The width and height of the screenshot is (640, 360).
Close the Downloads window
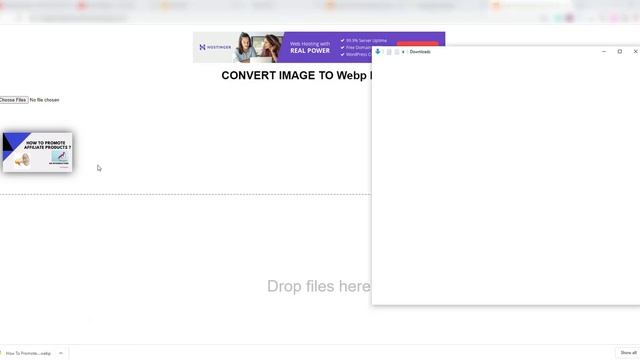[x=635, y=51]
